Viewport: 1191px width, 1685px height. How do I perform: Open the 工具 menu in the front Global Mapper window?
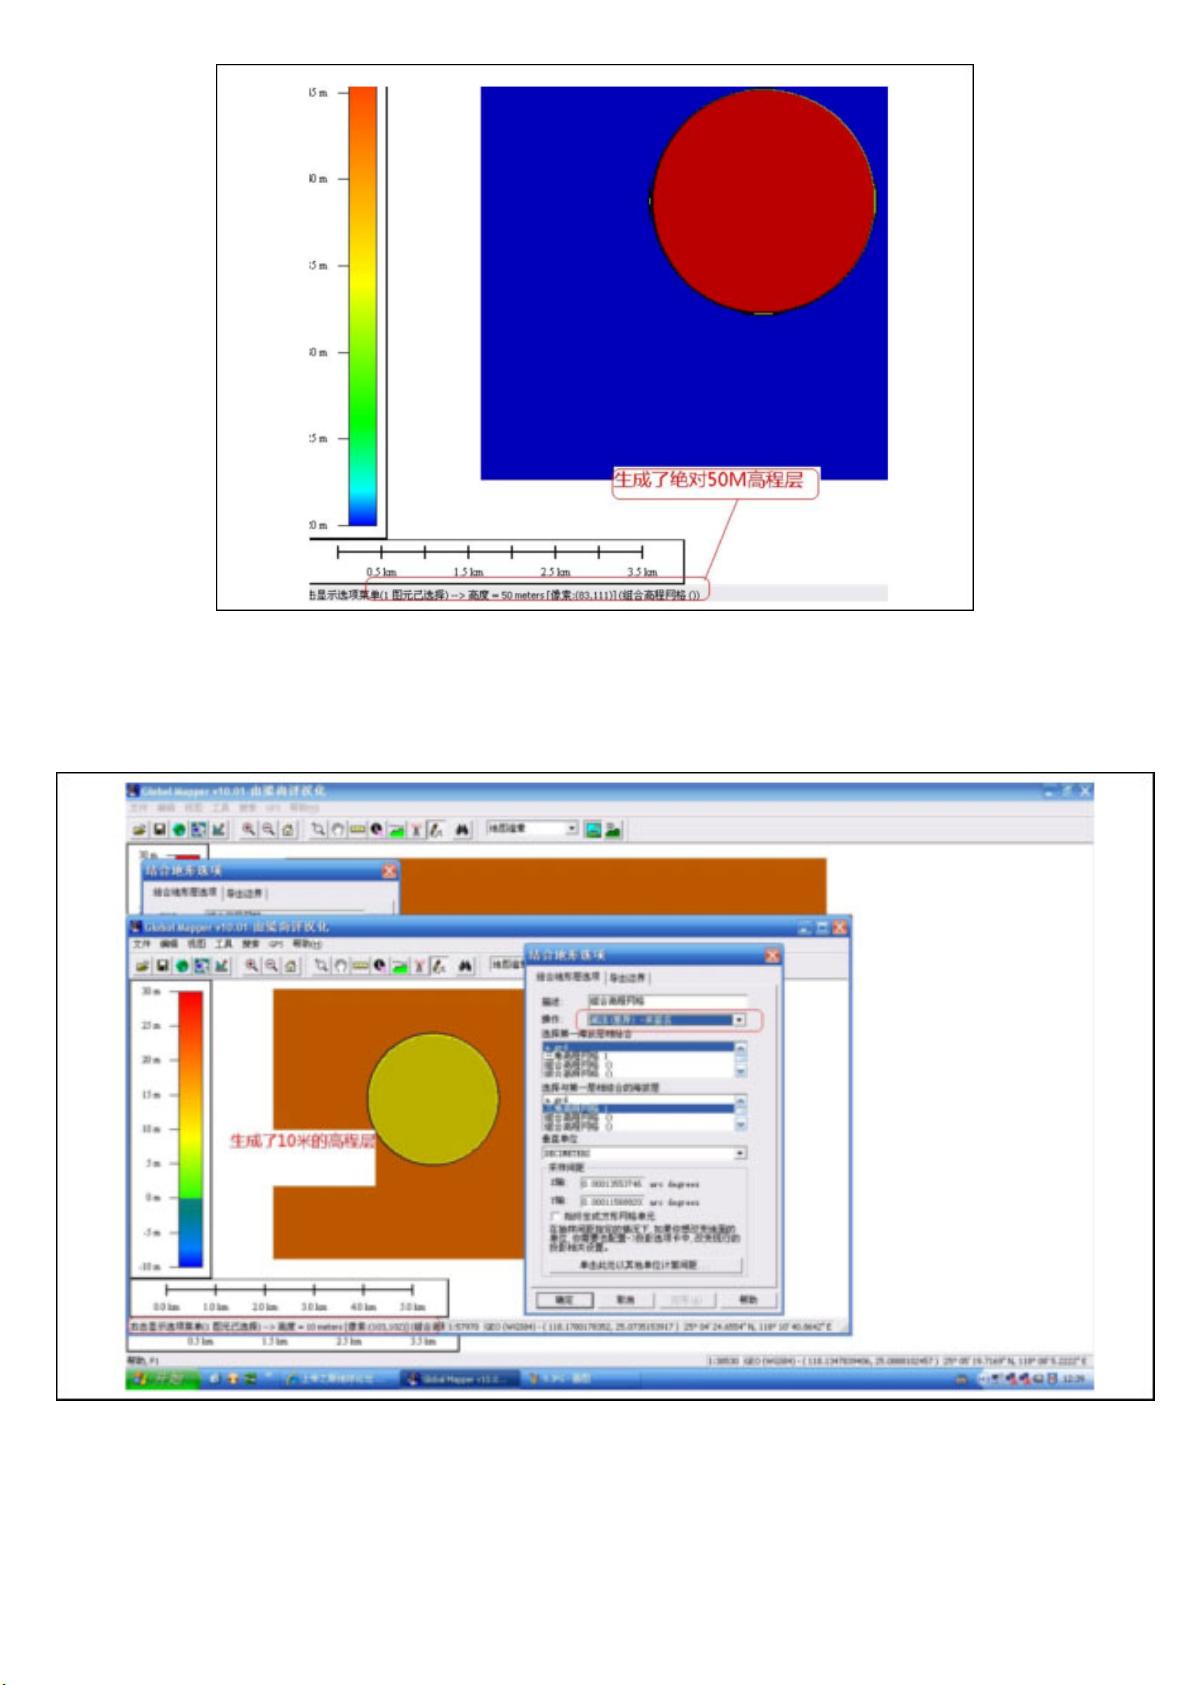click(223, 944)
